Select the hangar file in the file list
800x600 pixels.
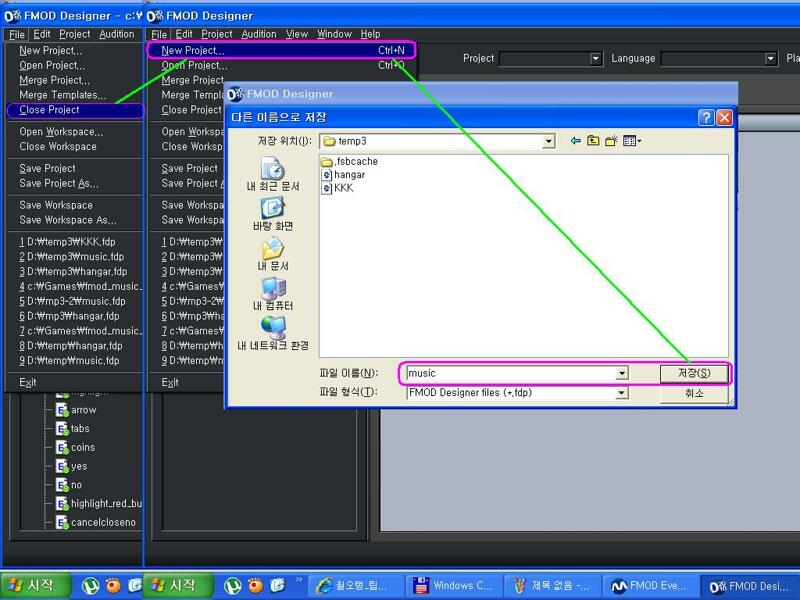(x=343, y=175)
